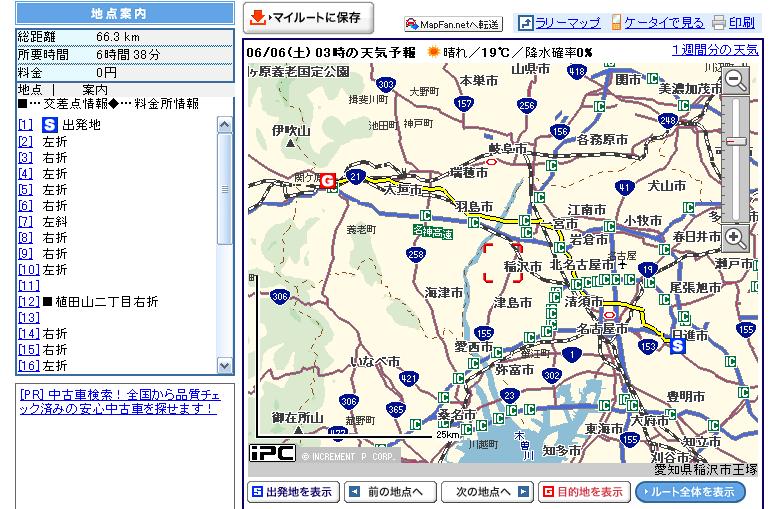Click 所要時間 6時間38分 value
Image resolution: width=782 pixels, height=509 pixels.
coord(128,54)
